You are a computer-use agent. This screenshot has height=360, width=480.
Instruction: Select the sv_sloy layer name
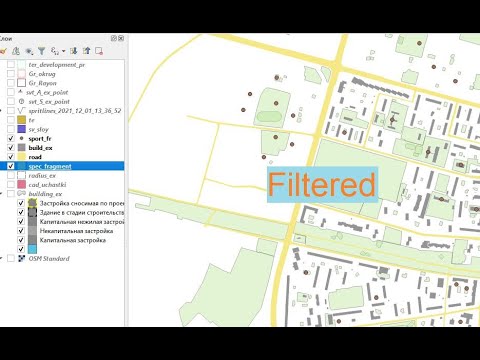click(x=38, y=129)
